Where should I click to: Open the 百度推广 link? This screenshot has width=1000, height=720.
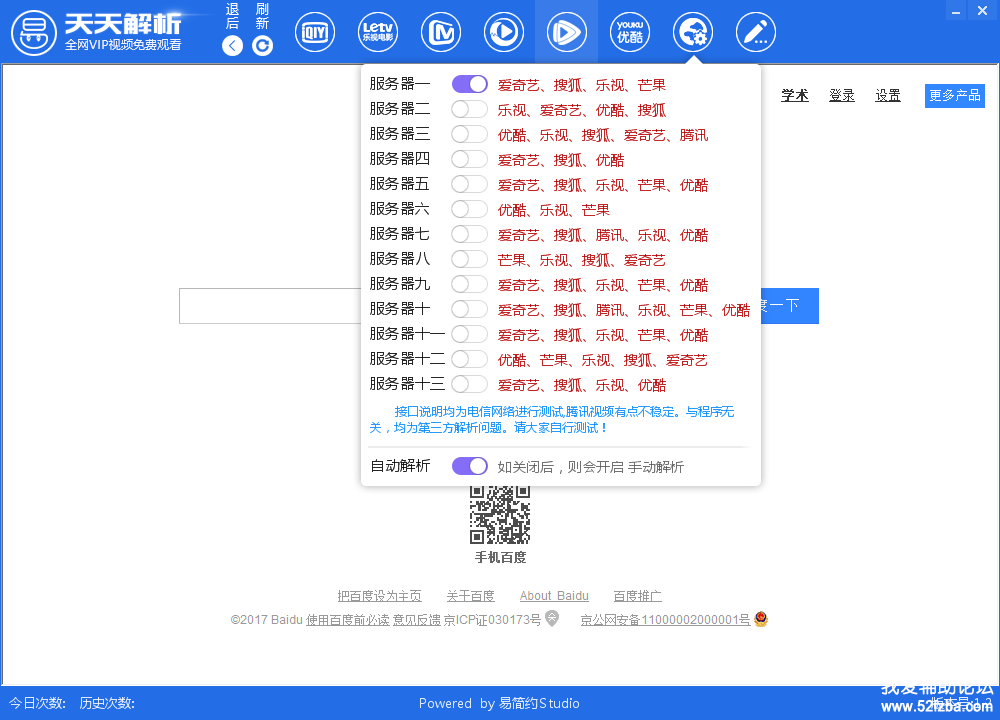pyautogui.click(x=637, y=596)
